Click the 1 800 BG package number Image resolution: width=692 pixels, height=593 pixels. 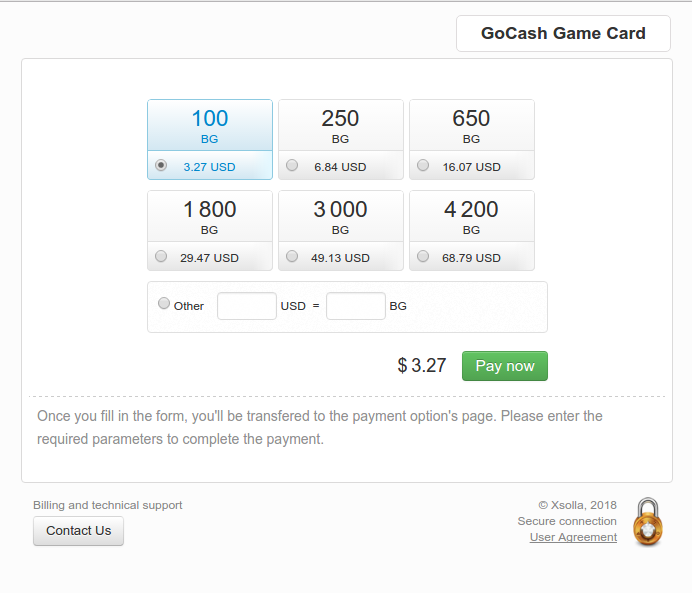pyautogui.click(x=210, y=209)
